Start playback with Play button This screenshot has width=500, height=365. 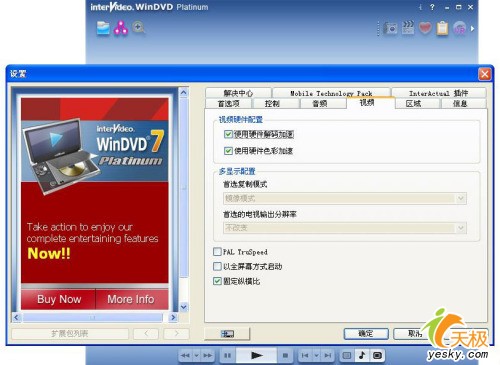coord(256,355)
